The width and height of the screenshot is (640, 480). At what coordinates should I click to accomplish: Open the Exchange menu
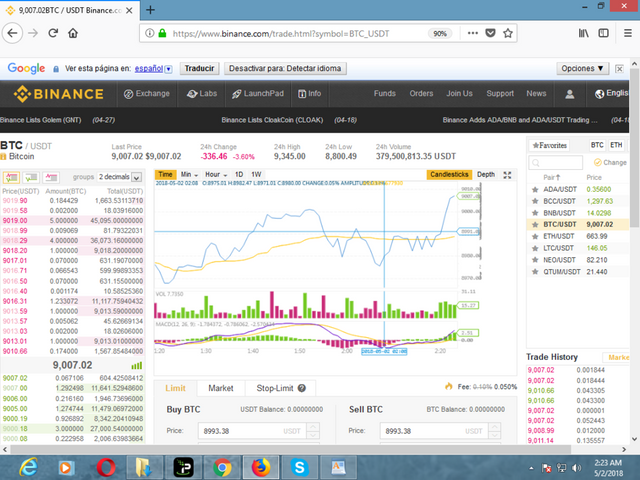tap(147, 94)
